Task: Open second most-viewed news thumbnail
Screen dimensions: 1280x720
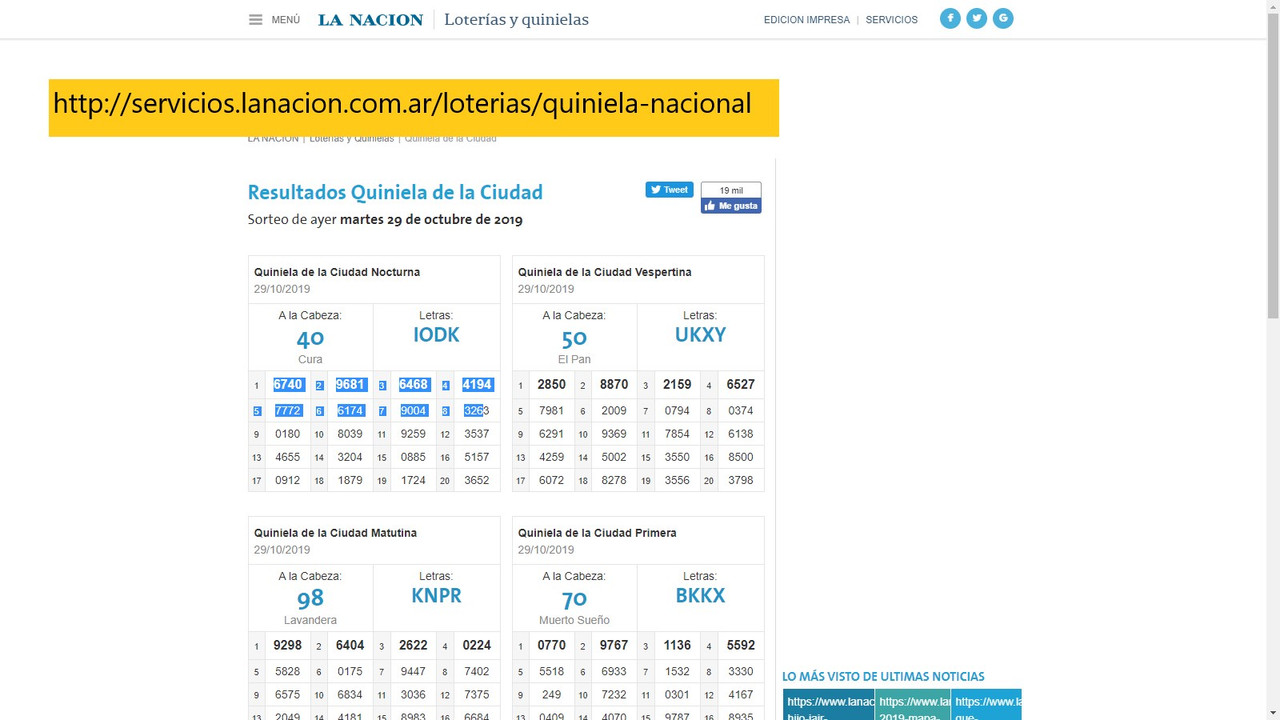Action: tap(912, 704)
